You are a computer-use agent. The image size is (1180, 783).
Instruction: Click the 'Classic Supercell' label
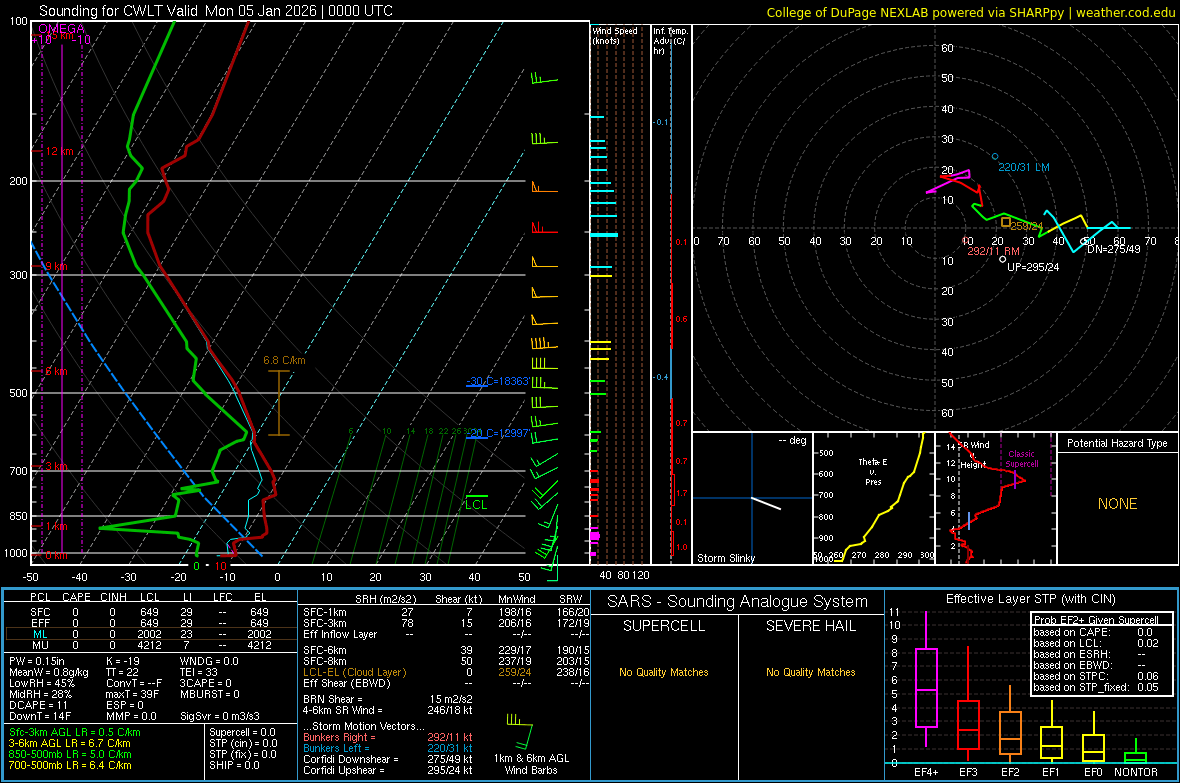tap(1021, 459)
